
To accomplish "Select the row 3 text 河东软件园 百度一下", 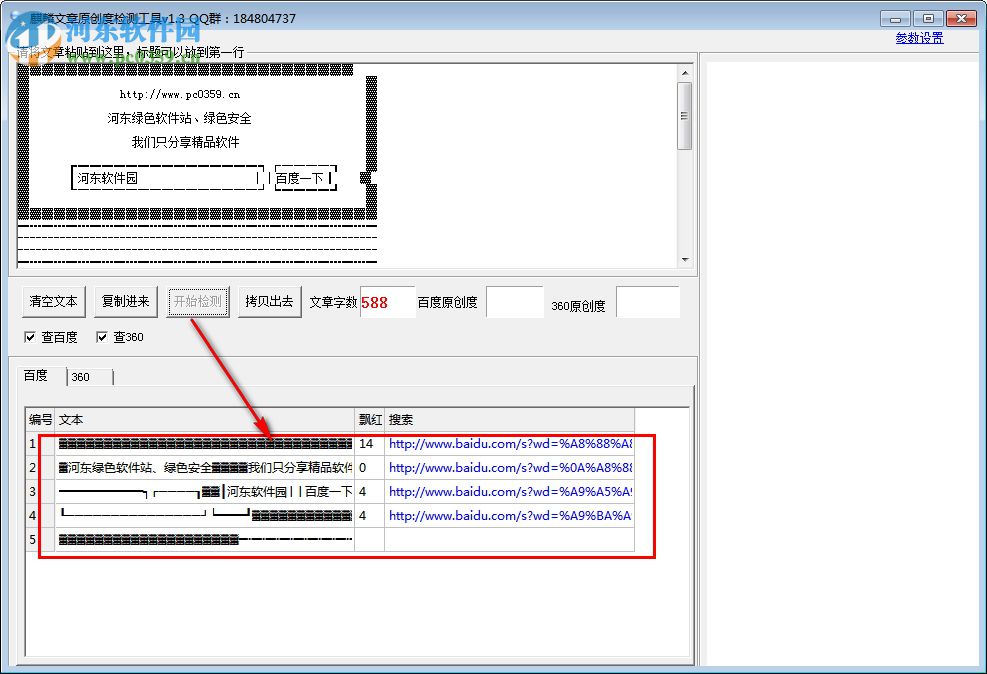I will pyautogui.click(x=205, y=491).
